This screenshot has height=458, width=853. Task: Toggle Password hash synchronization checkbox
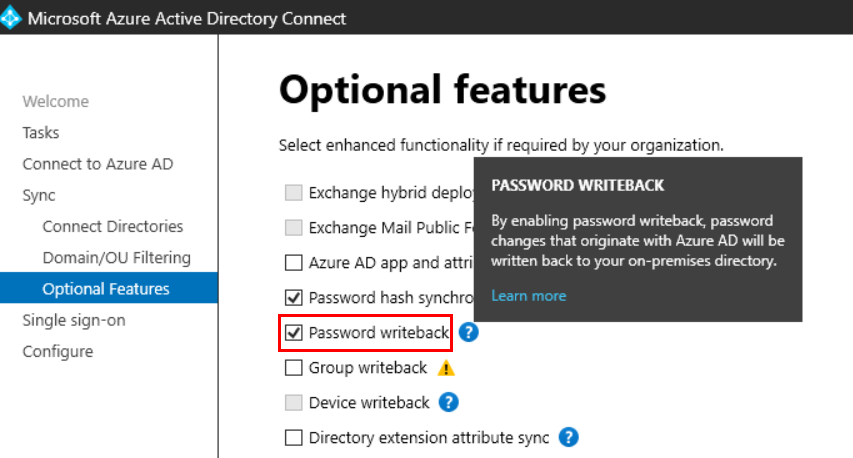(x=294, y=297)
